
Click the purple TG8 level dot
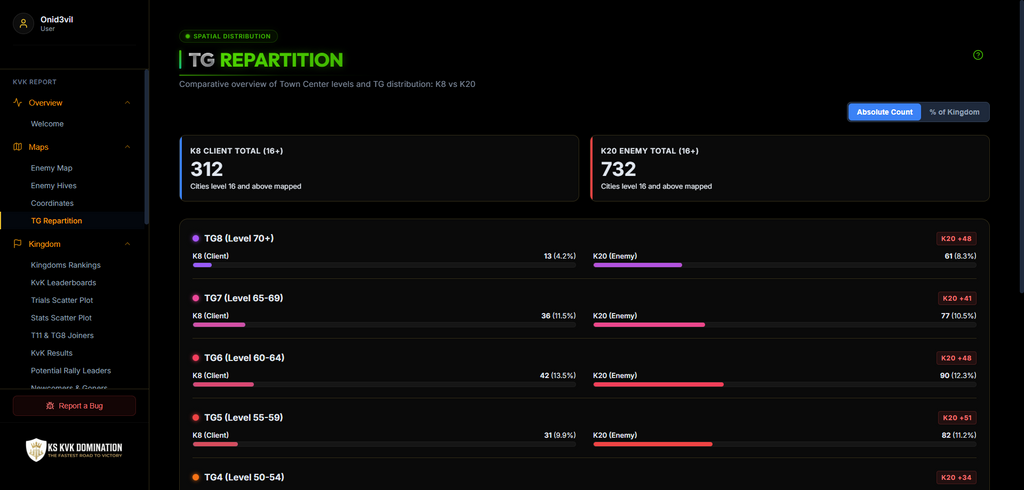click(x=195, y=238)
